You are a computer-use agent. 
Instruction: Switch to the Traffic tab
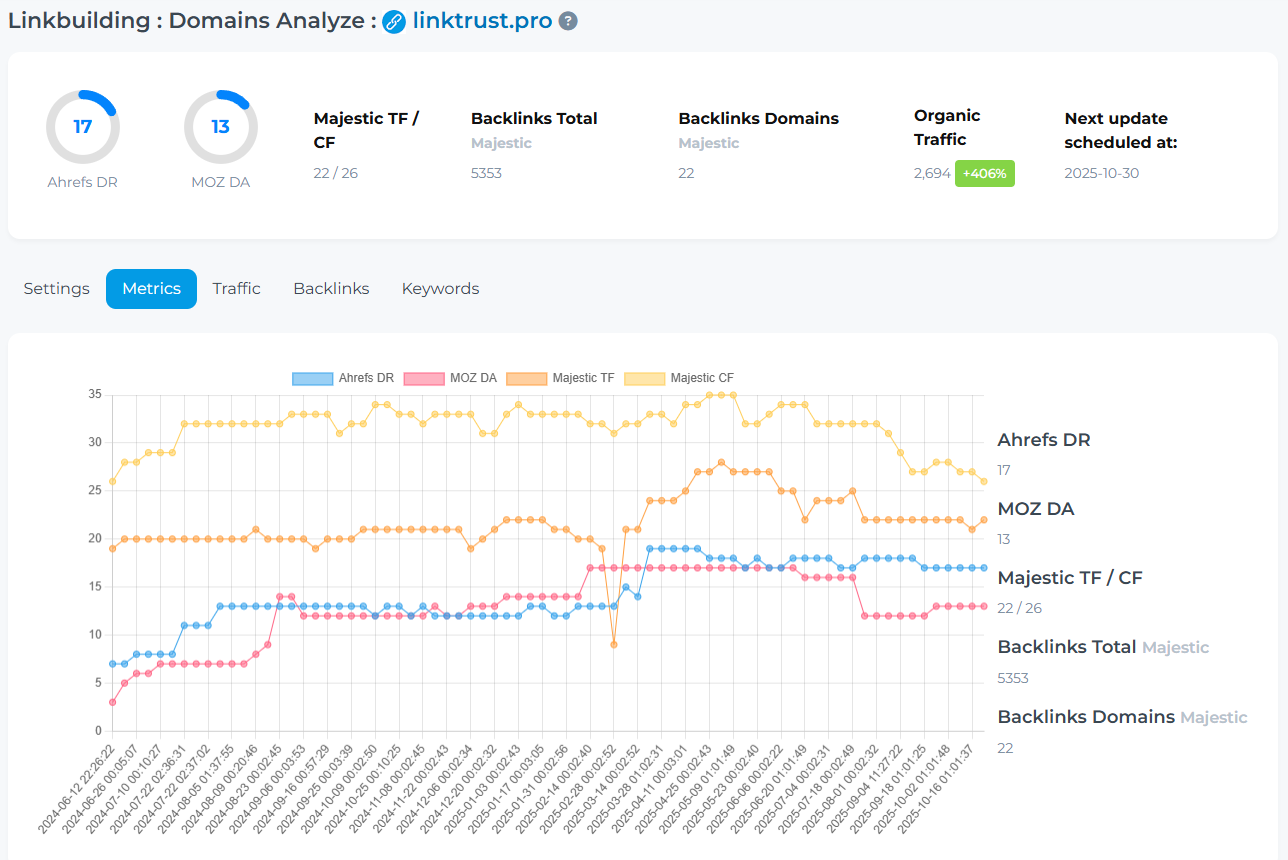(236, 289)
